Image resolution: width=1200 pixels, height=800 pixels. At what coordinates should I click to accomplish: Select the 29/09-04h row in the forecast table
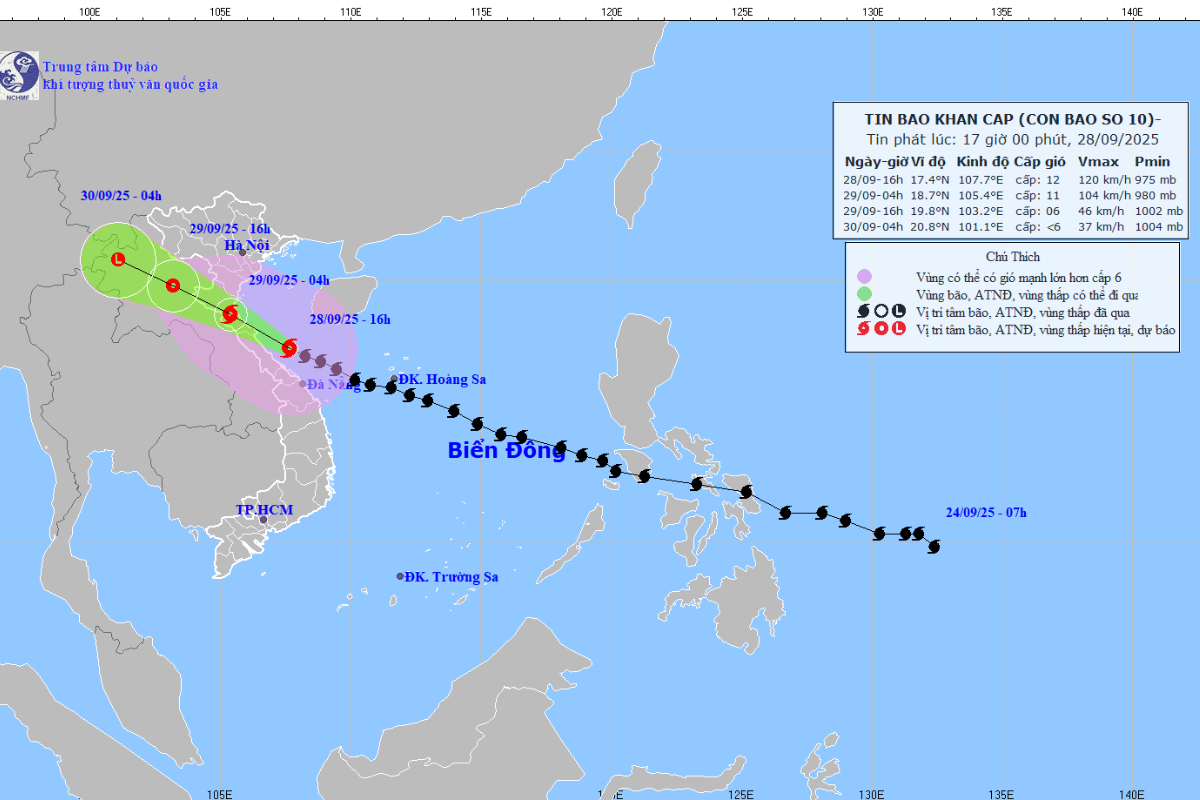1013,194
